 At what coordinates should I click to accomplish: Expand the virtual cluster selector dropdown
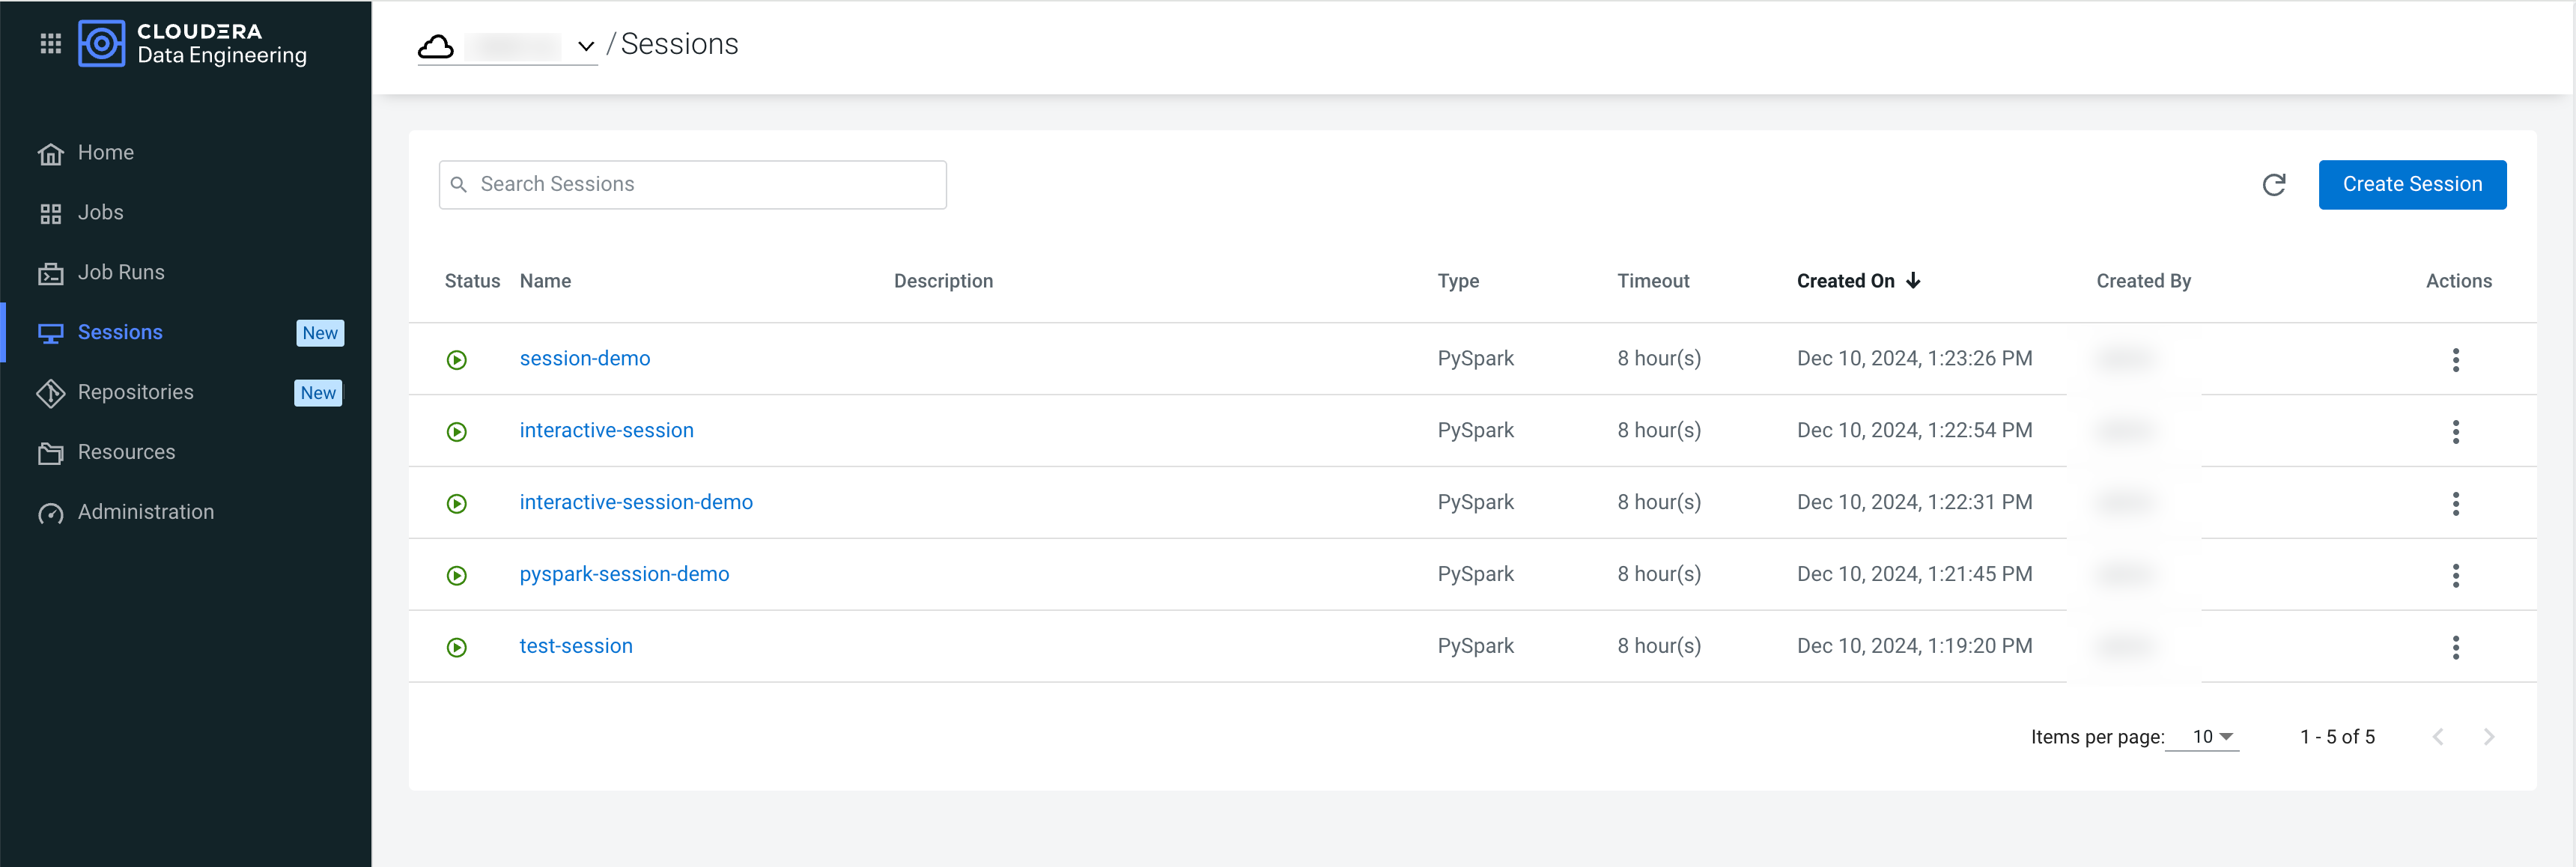coord(586,46)
